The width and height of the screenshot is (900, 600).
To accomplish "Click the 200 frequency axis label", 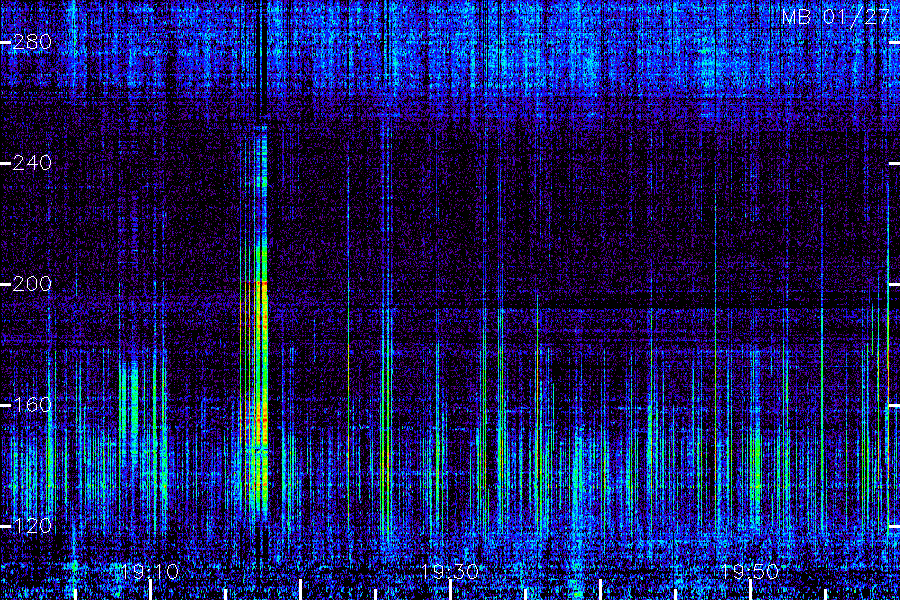I will pos(32,284).
